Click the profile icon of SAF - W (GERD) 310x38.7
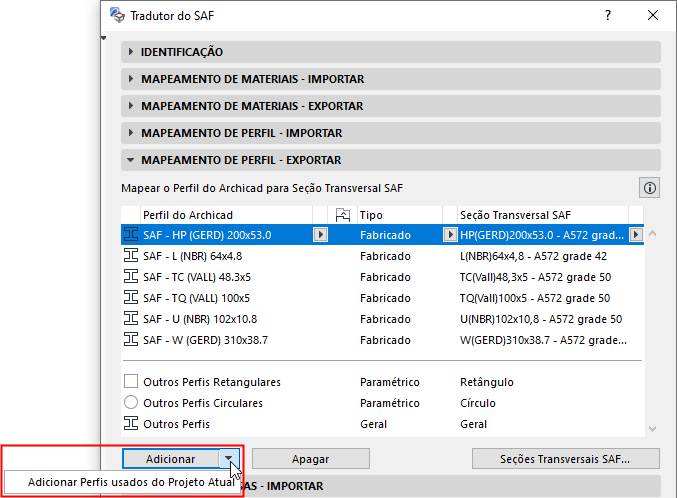Screen dimensions: 677x498 pyautogui.click(x=131, y=339)
